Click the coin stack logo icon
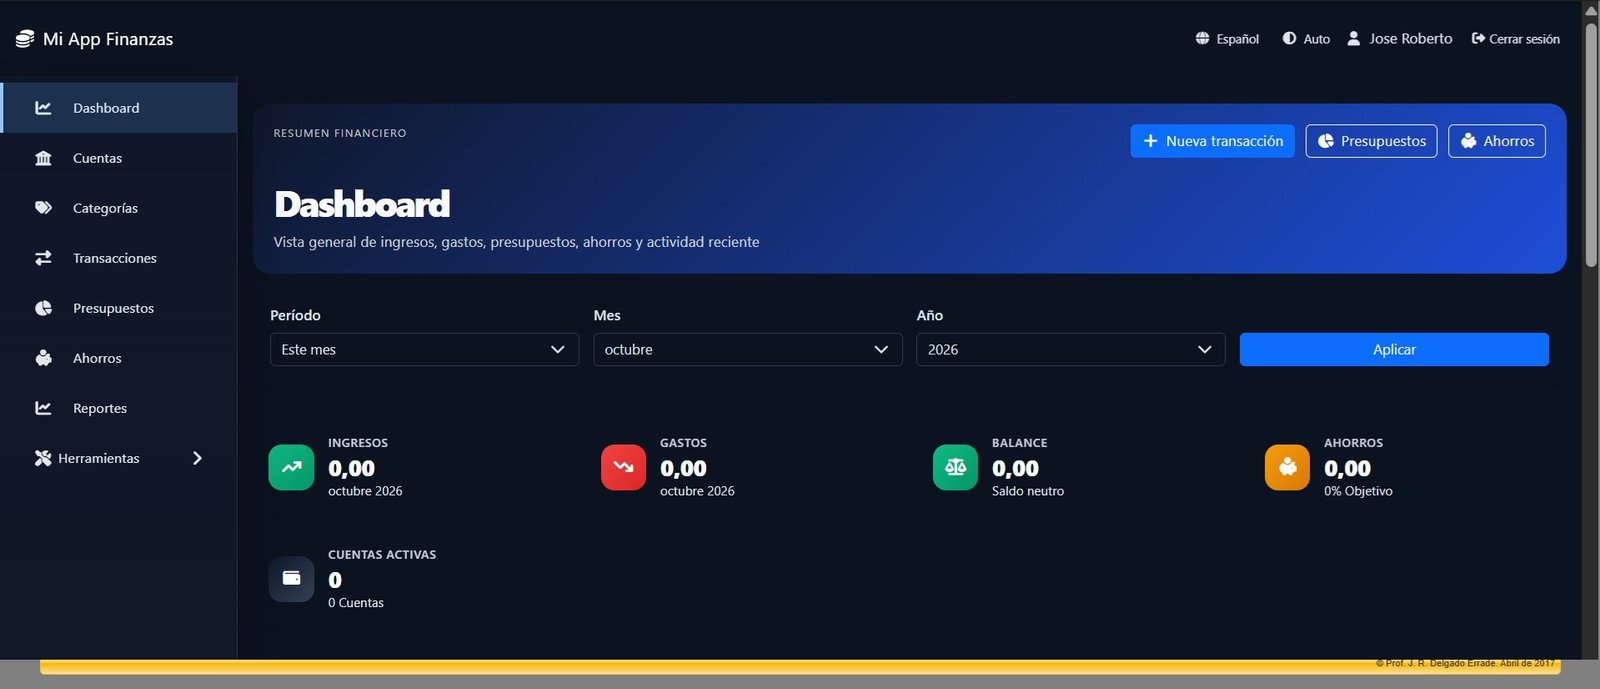 point(25,39)
